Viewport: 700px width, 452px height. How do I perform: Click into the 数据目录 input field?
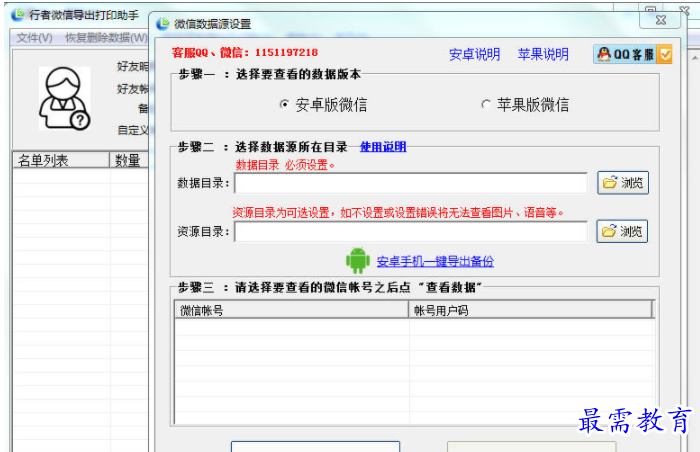click(411, 183)
